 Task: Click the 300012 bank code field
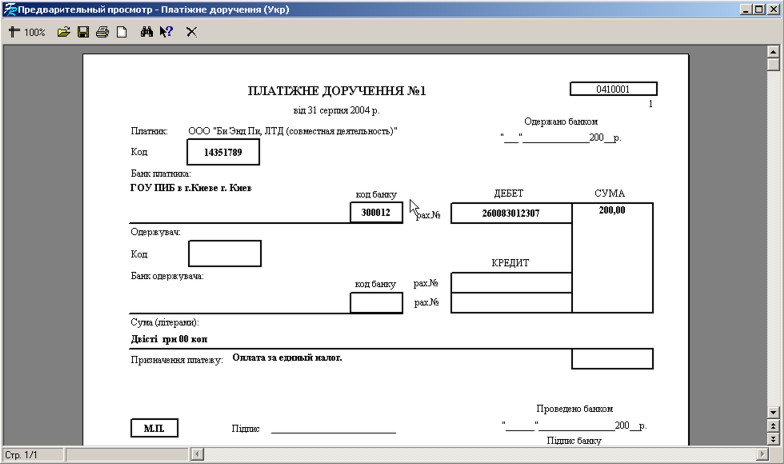(376, 213)
